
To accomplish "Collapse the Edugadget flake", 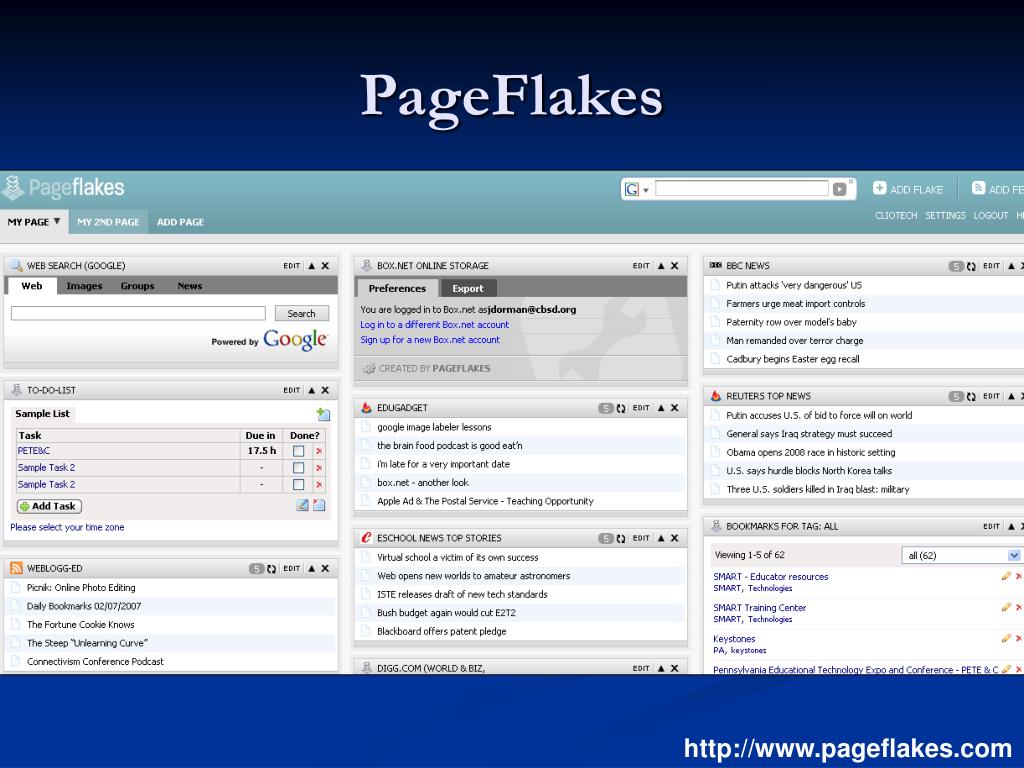I will (661, 408).
